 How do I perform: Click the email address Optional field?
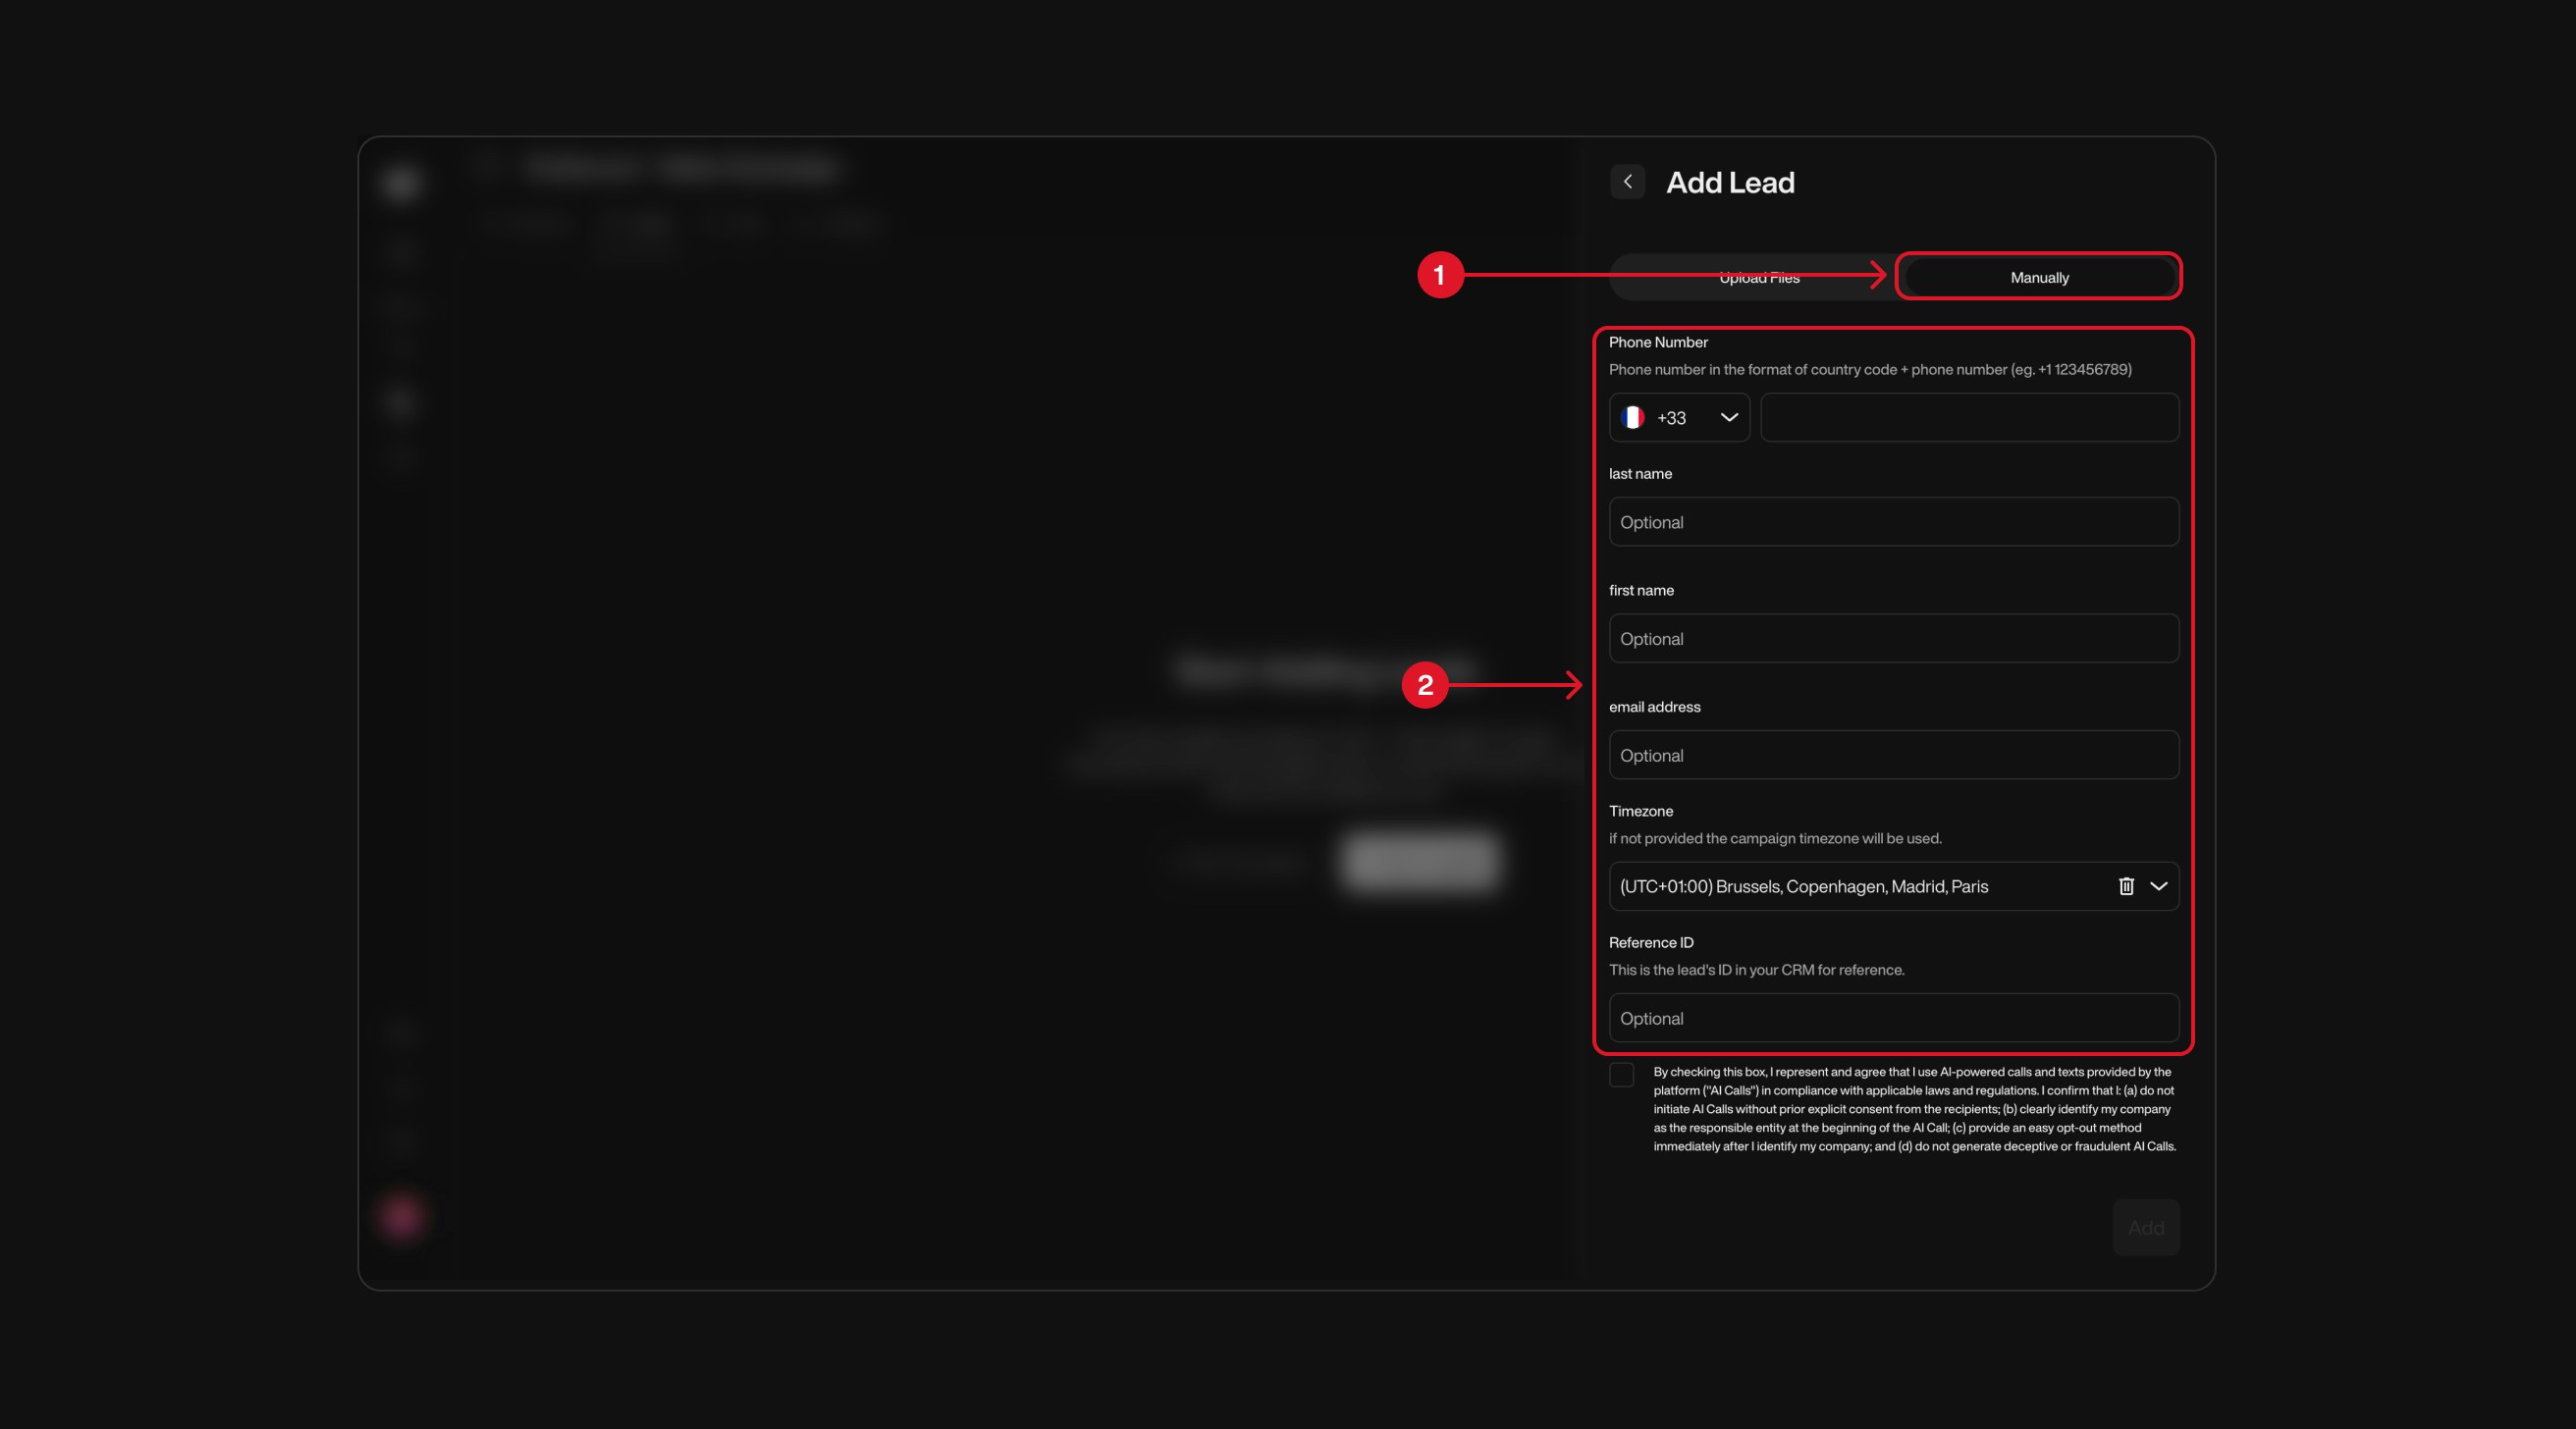pos(1893,755)
